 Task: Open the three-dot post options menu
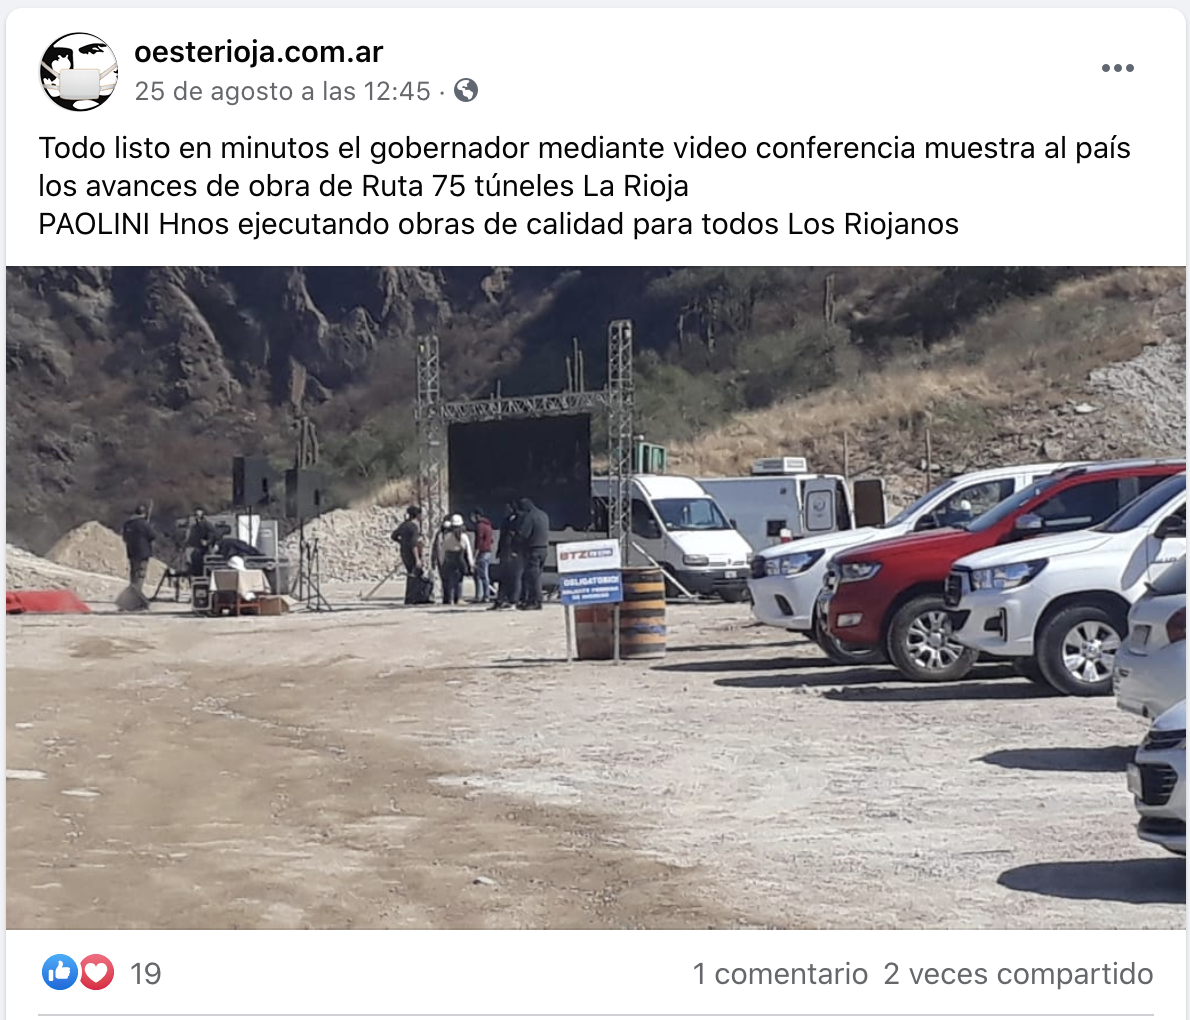[1118, 68]
